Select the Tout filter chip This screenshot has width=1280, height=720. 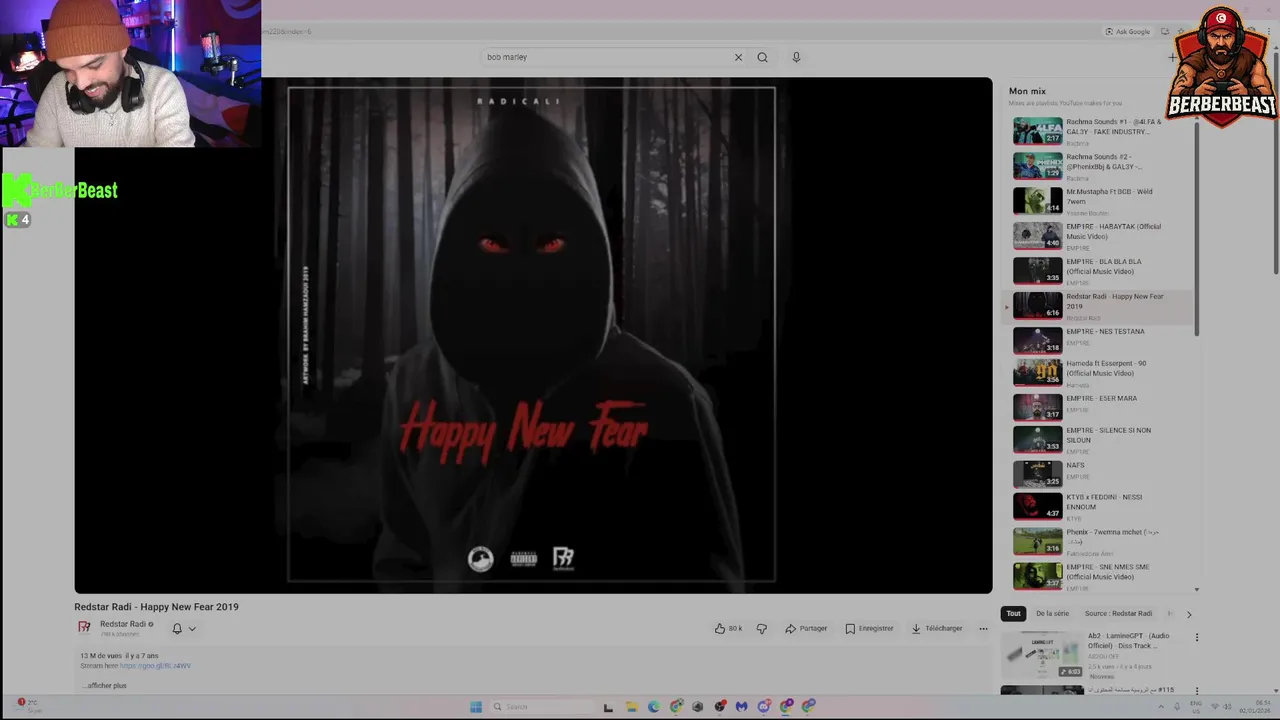[x=1013, y=614]
